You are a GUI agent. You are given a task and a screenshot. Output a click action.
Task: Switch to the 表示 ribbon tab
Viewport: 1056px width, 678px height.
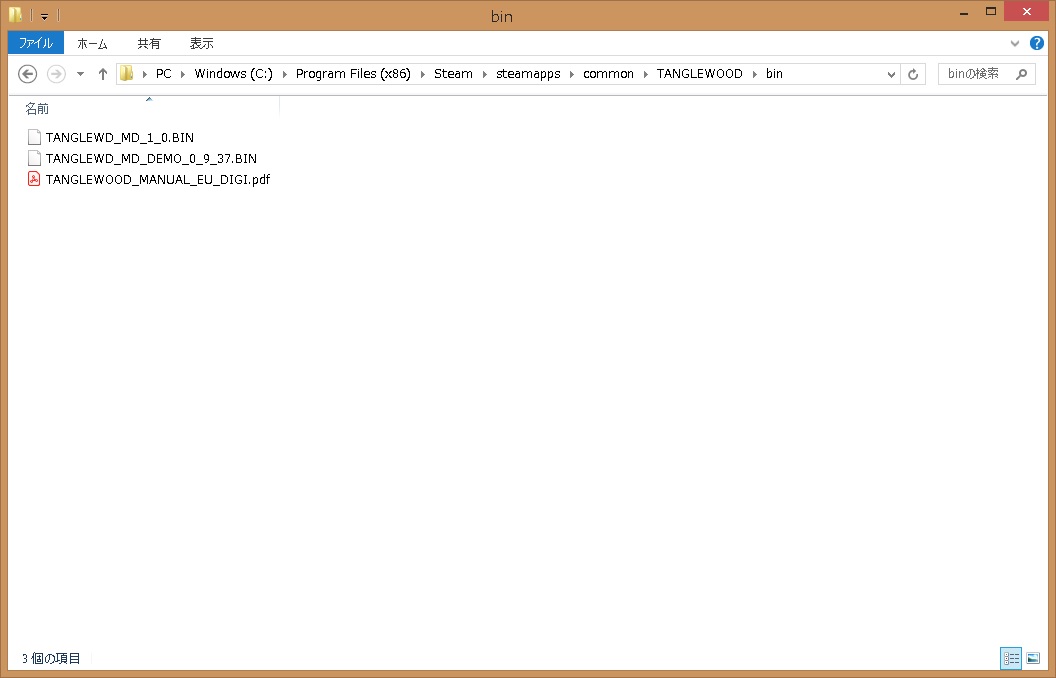[x=201, y=43]
